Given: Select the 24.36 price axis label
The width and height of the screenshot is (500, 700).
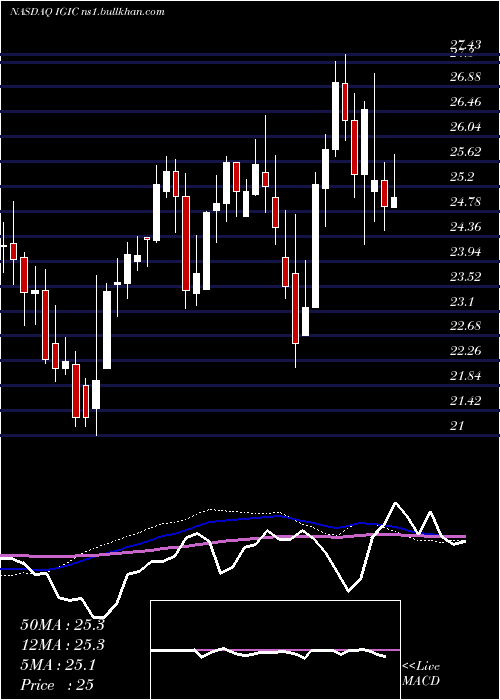Looking at the screenshot, I should (x=466, y=227).
